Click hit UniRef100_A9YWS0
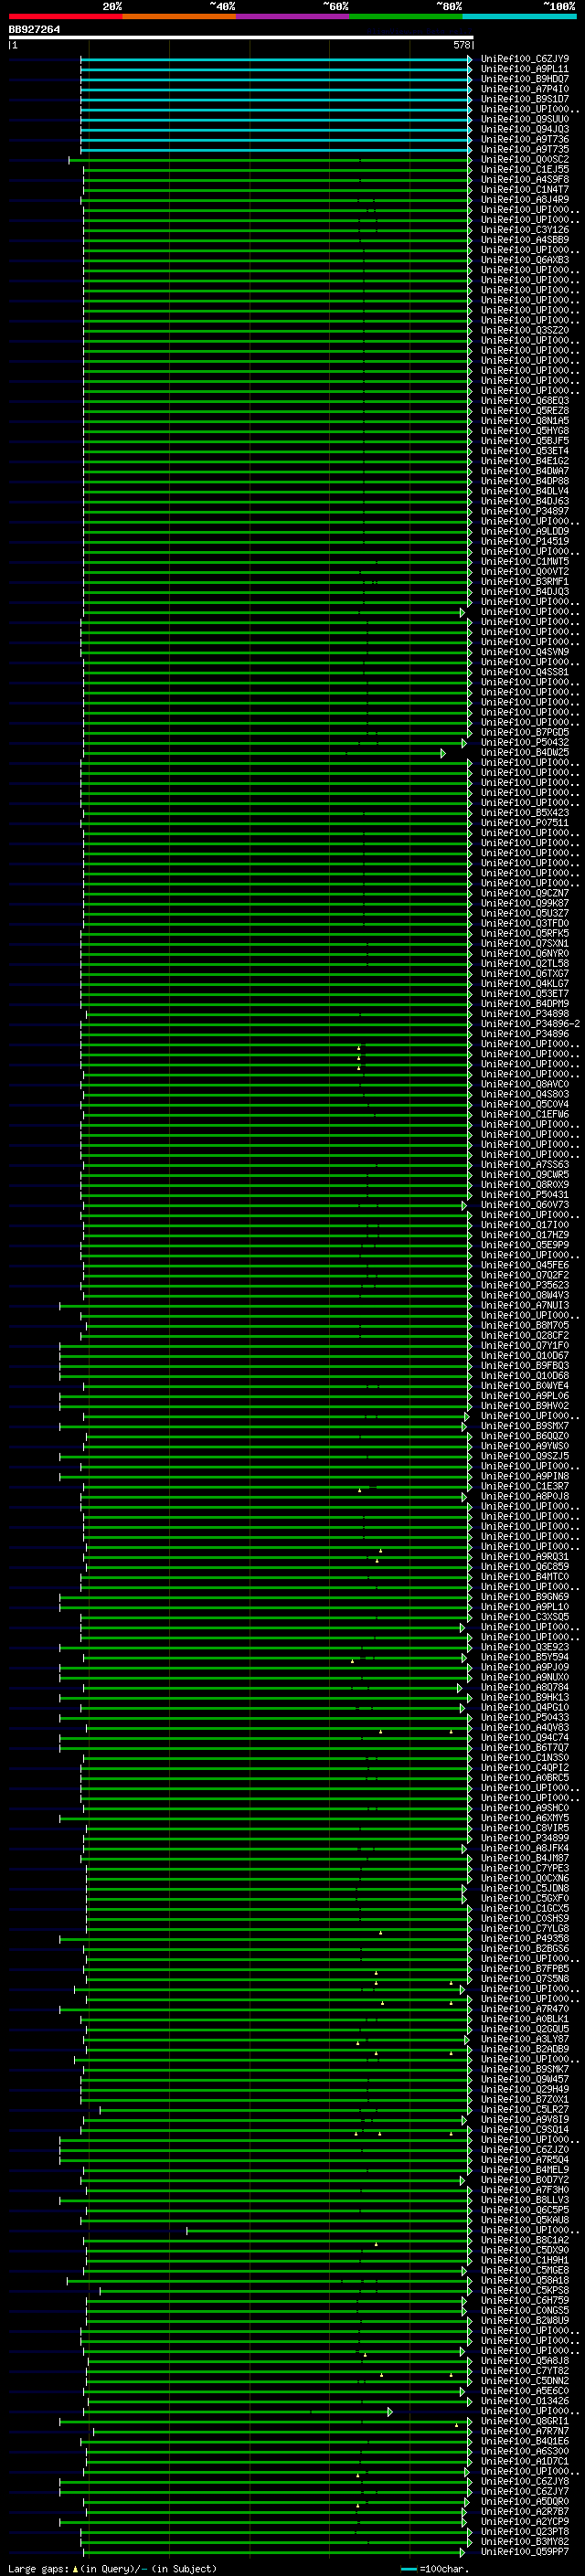The height and width of the screenshot is (2576, 585). pos(525,1447)
